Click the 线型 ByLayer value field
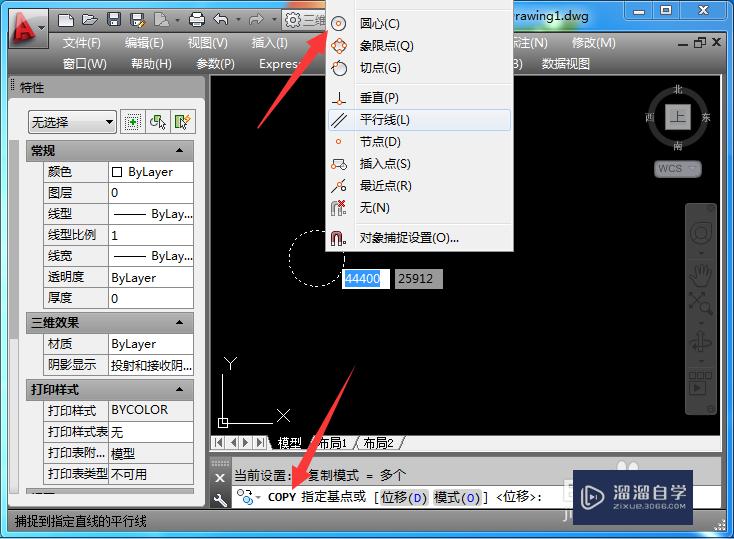This screenshot has height=539, width=734. [x=151, y=214]
